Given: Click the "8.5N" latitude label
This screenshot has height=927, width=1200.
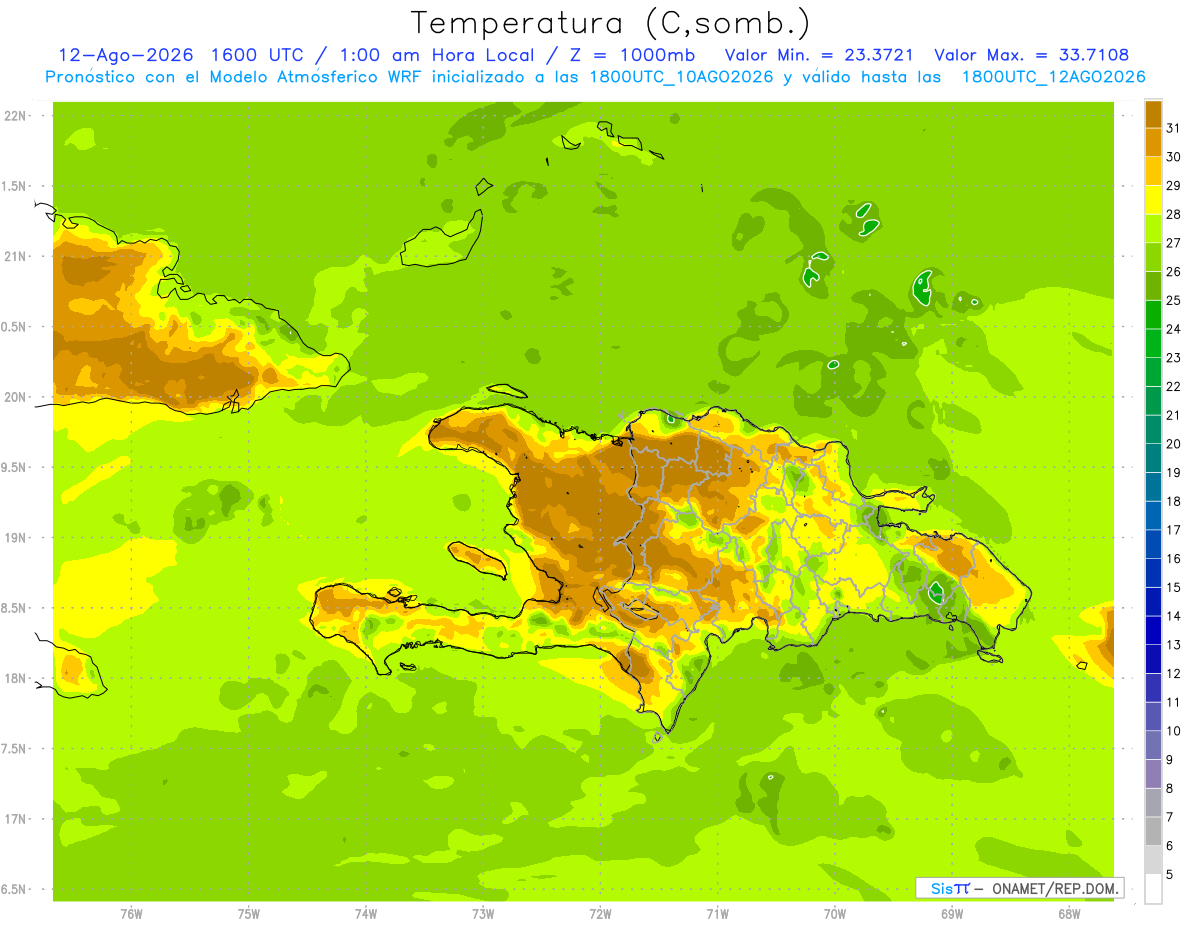Looking at the screenshot, I should click(x=15, y=608).
